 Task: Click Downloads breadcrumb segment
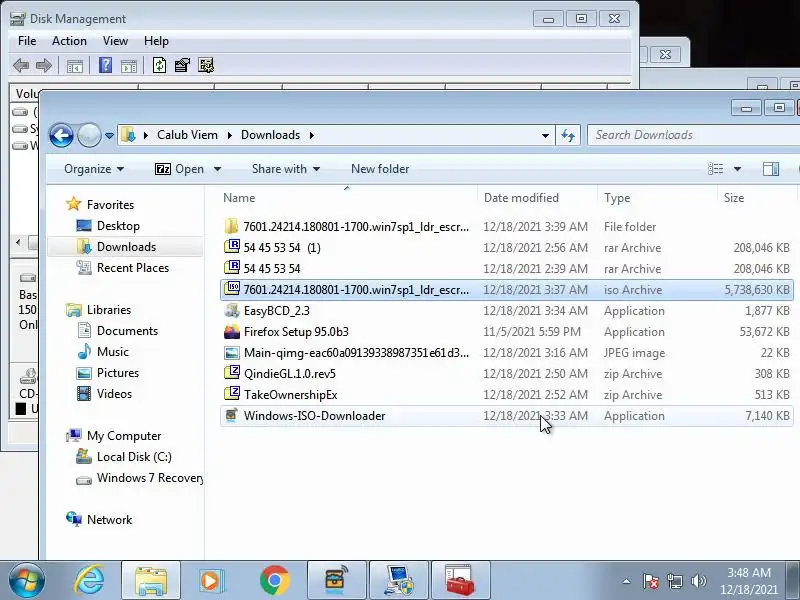270,135
